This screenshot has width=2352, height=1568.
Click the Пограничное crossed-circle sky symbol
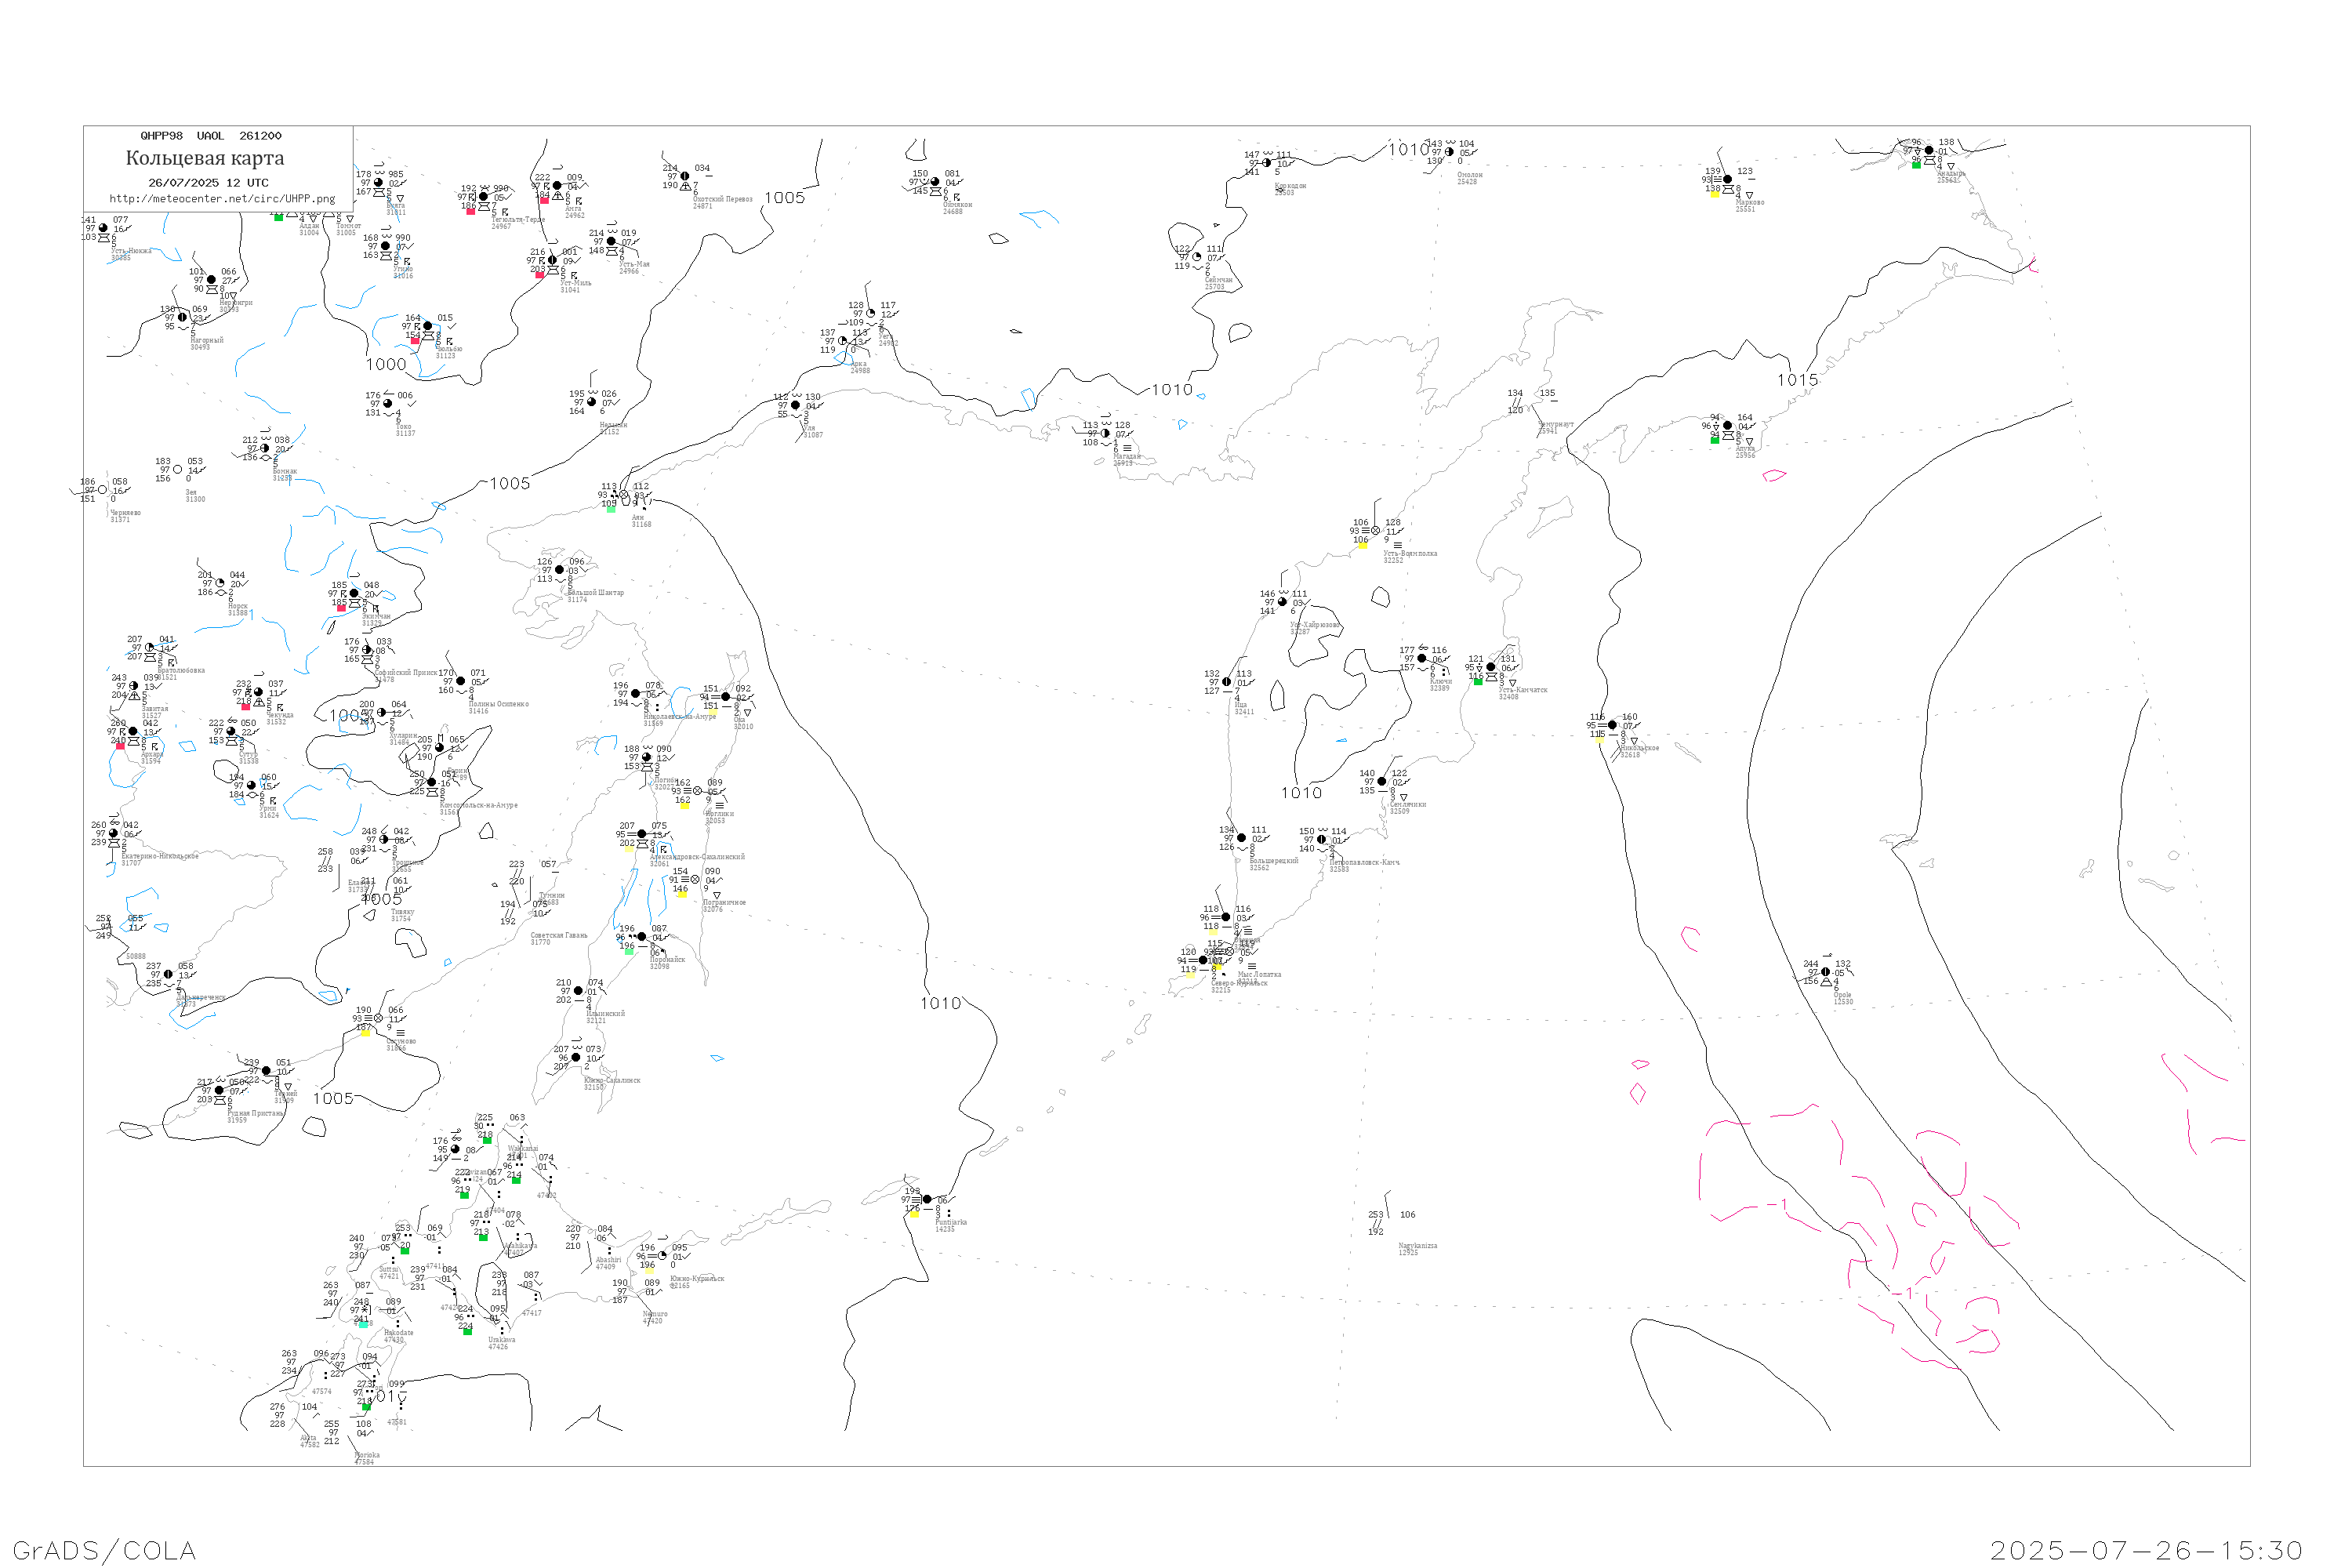[x=695, y=880]
